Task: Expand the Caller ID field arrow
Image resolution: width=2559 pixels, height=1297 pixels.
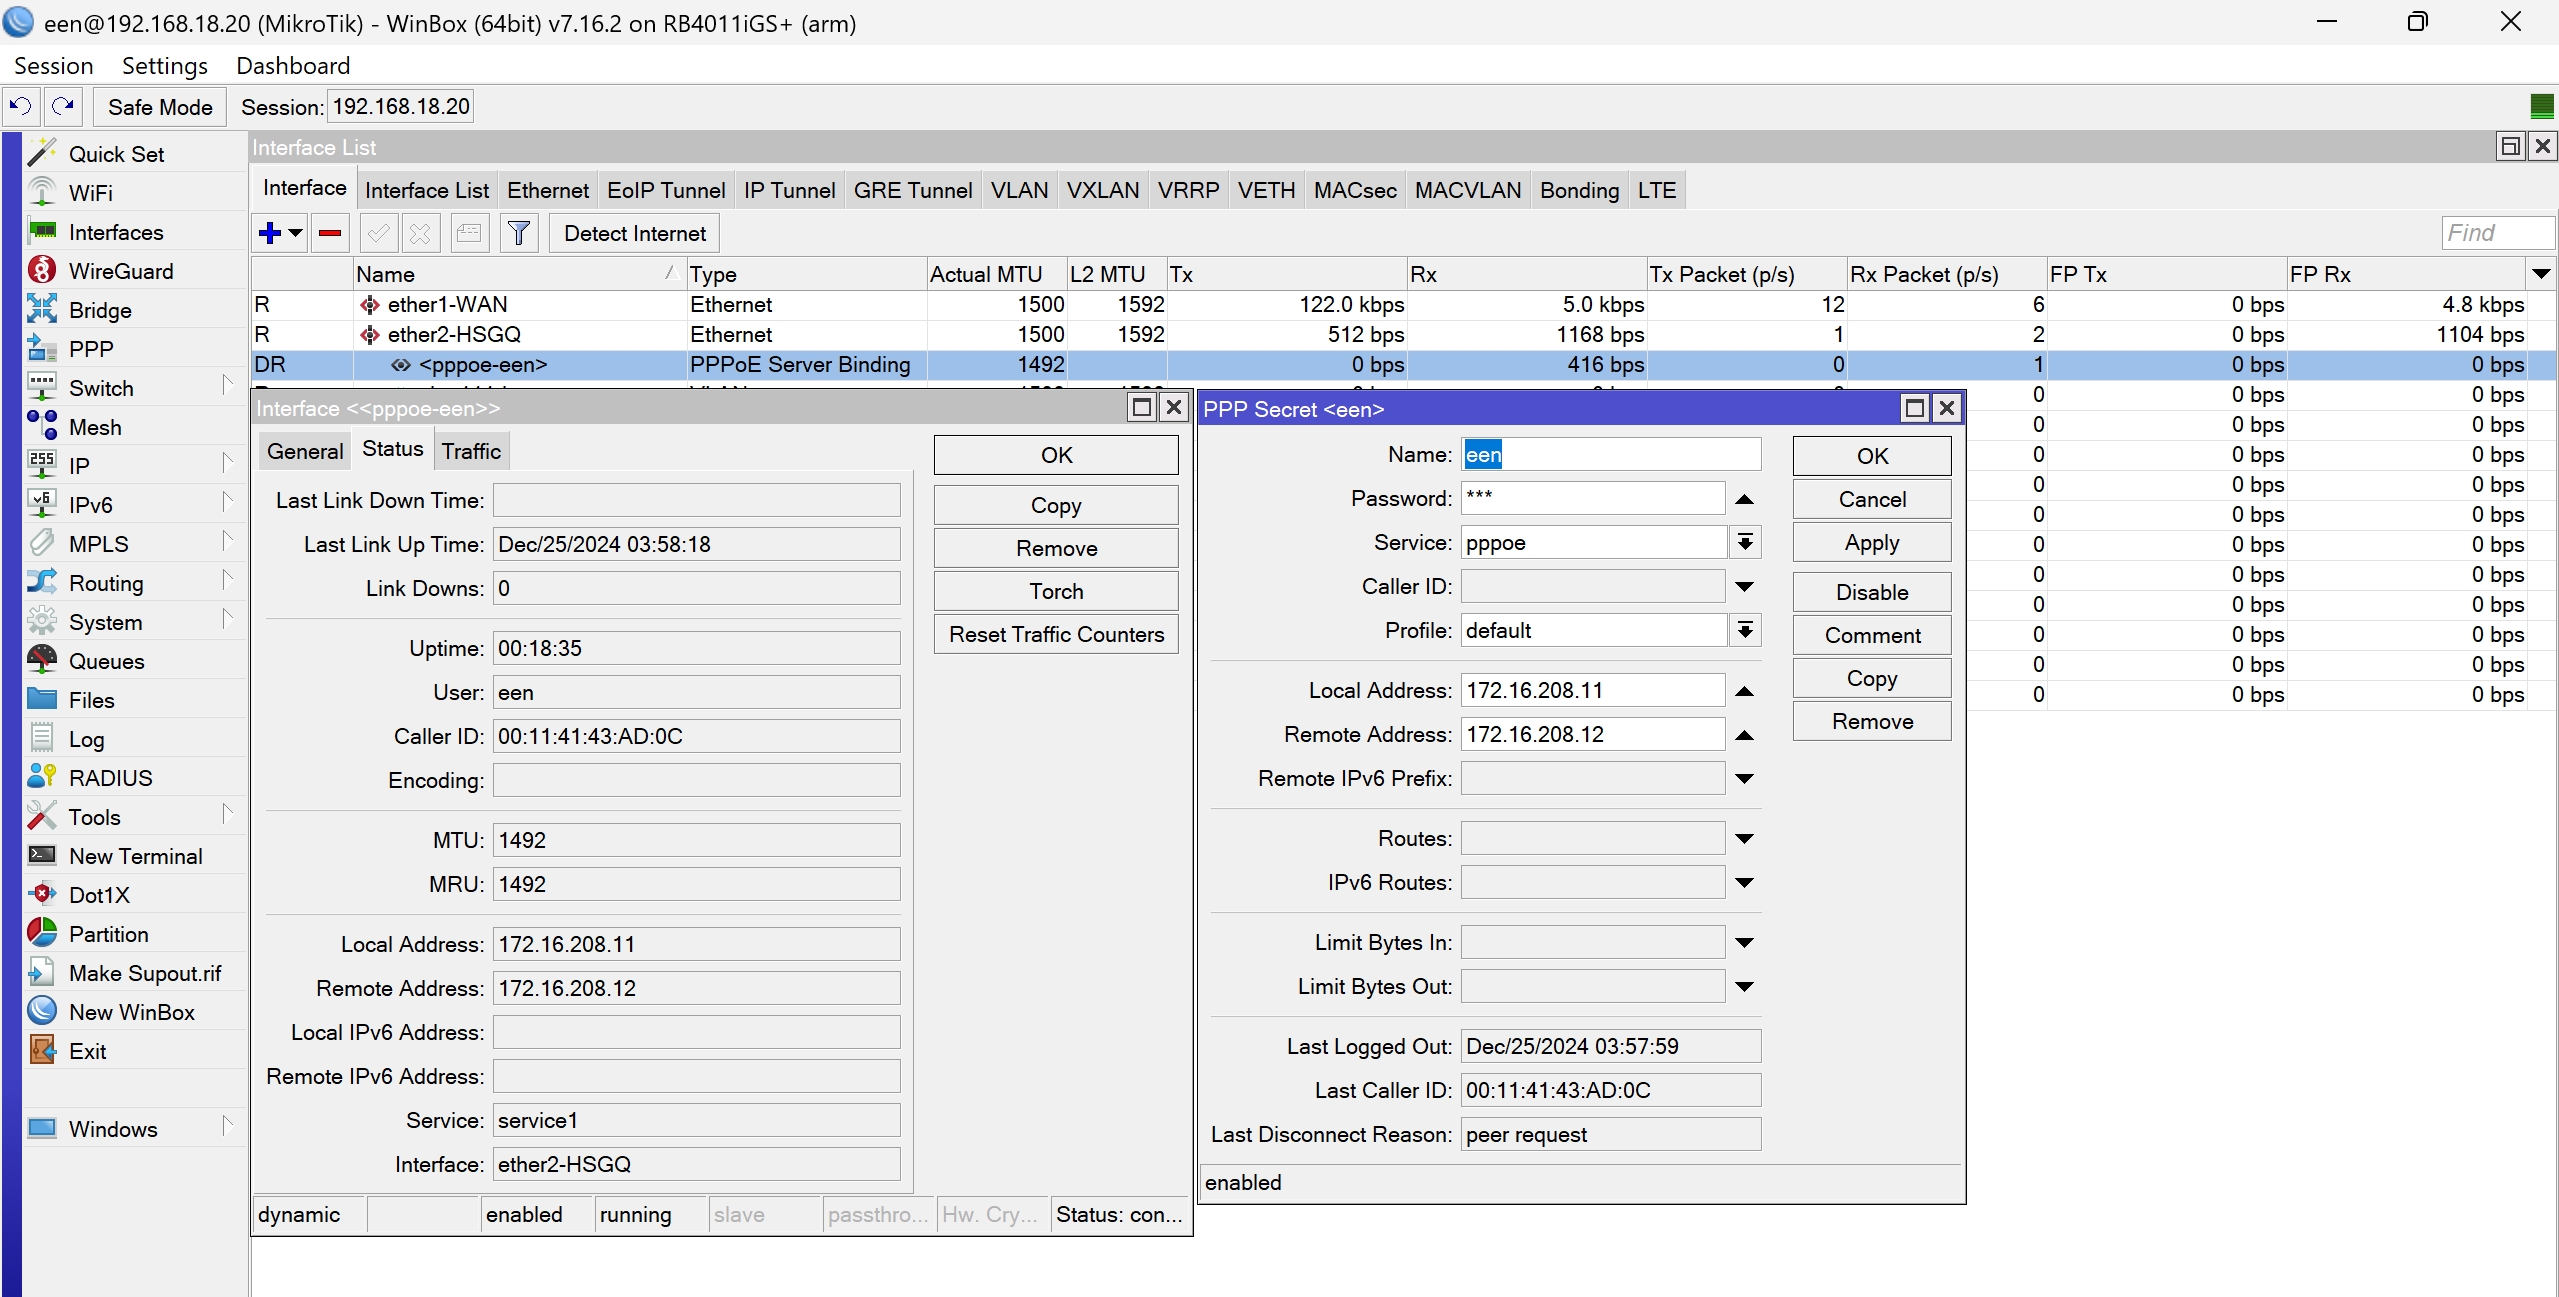Action: coord(1744,587)
